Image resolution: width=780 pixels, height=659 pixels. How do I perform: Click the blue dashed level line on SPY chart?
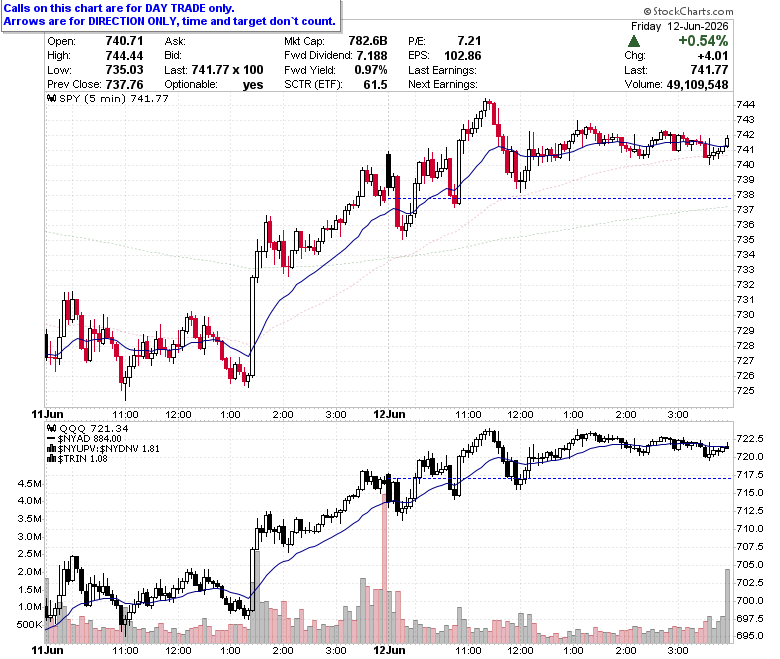[560, 198]
